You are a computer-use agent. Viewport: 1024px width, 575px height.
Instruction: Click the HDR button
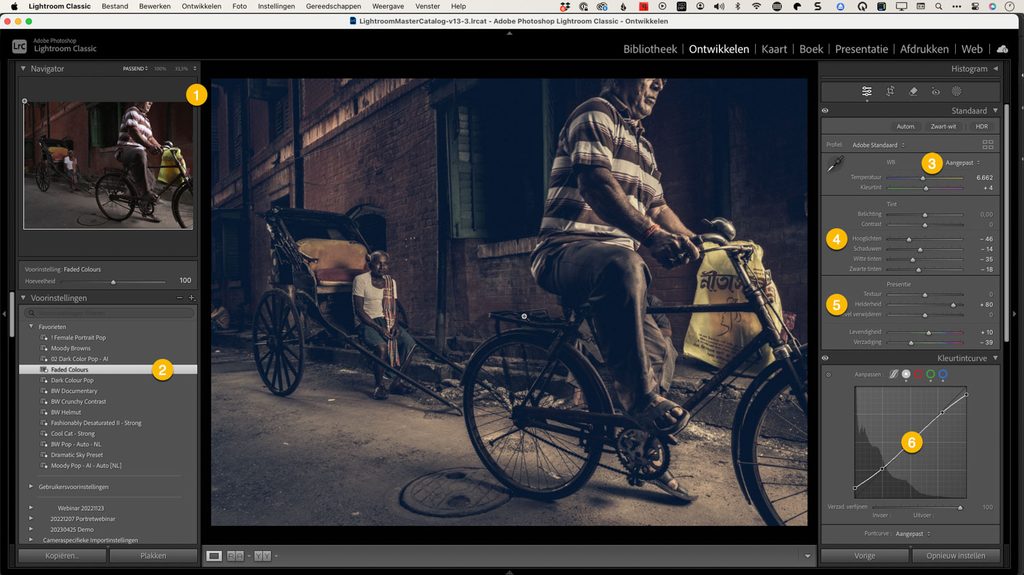tap(982, 127)
